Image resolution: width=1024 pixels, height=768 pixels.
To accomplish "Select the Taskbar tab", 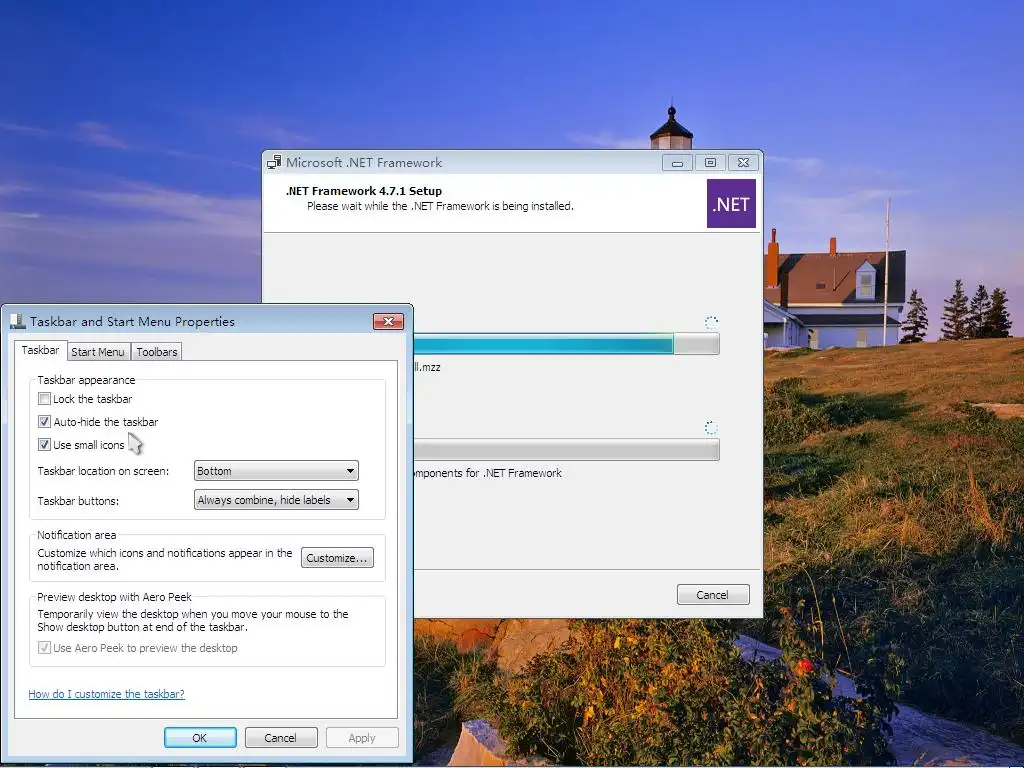I will pos(40,350).
